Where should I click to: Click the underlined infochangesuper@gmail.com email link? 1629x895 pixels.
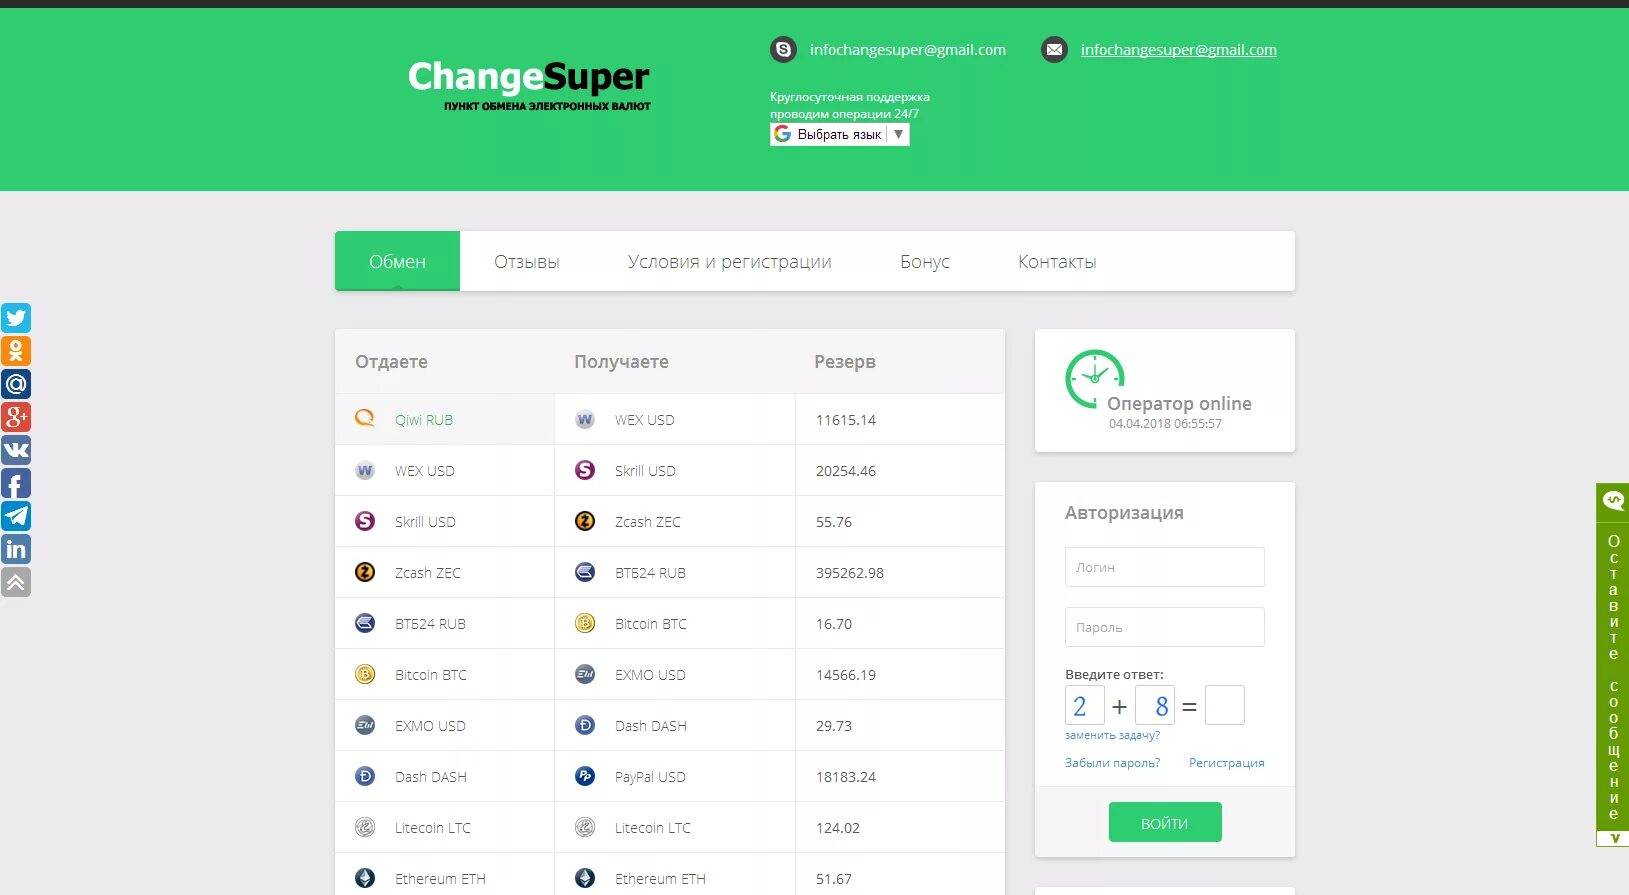[x=1179, y=50]
